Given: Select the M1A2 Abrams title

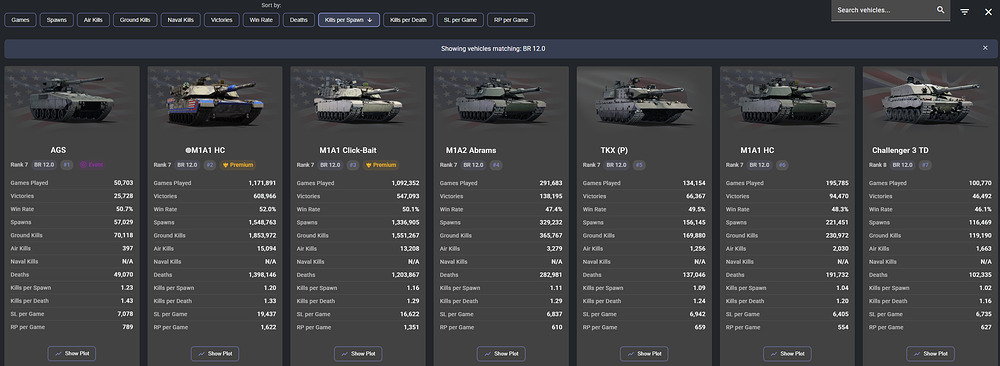Looking at the screenshot, I should point(471,150).
